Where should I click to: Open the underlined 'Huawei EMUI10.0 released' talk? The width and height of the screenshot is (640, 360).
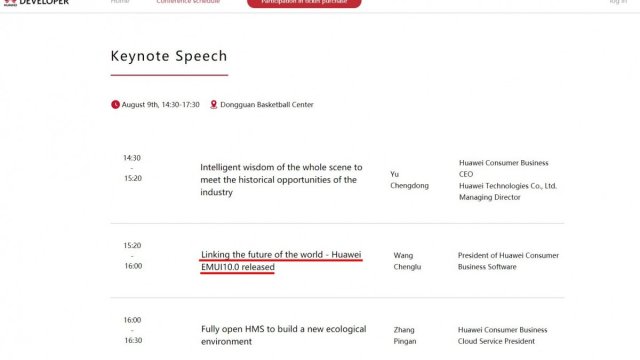pos(281,261)
